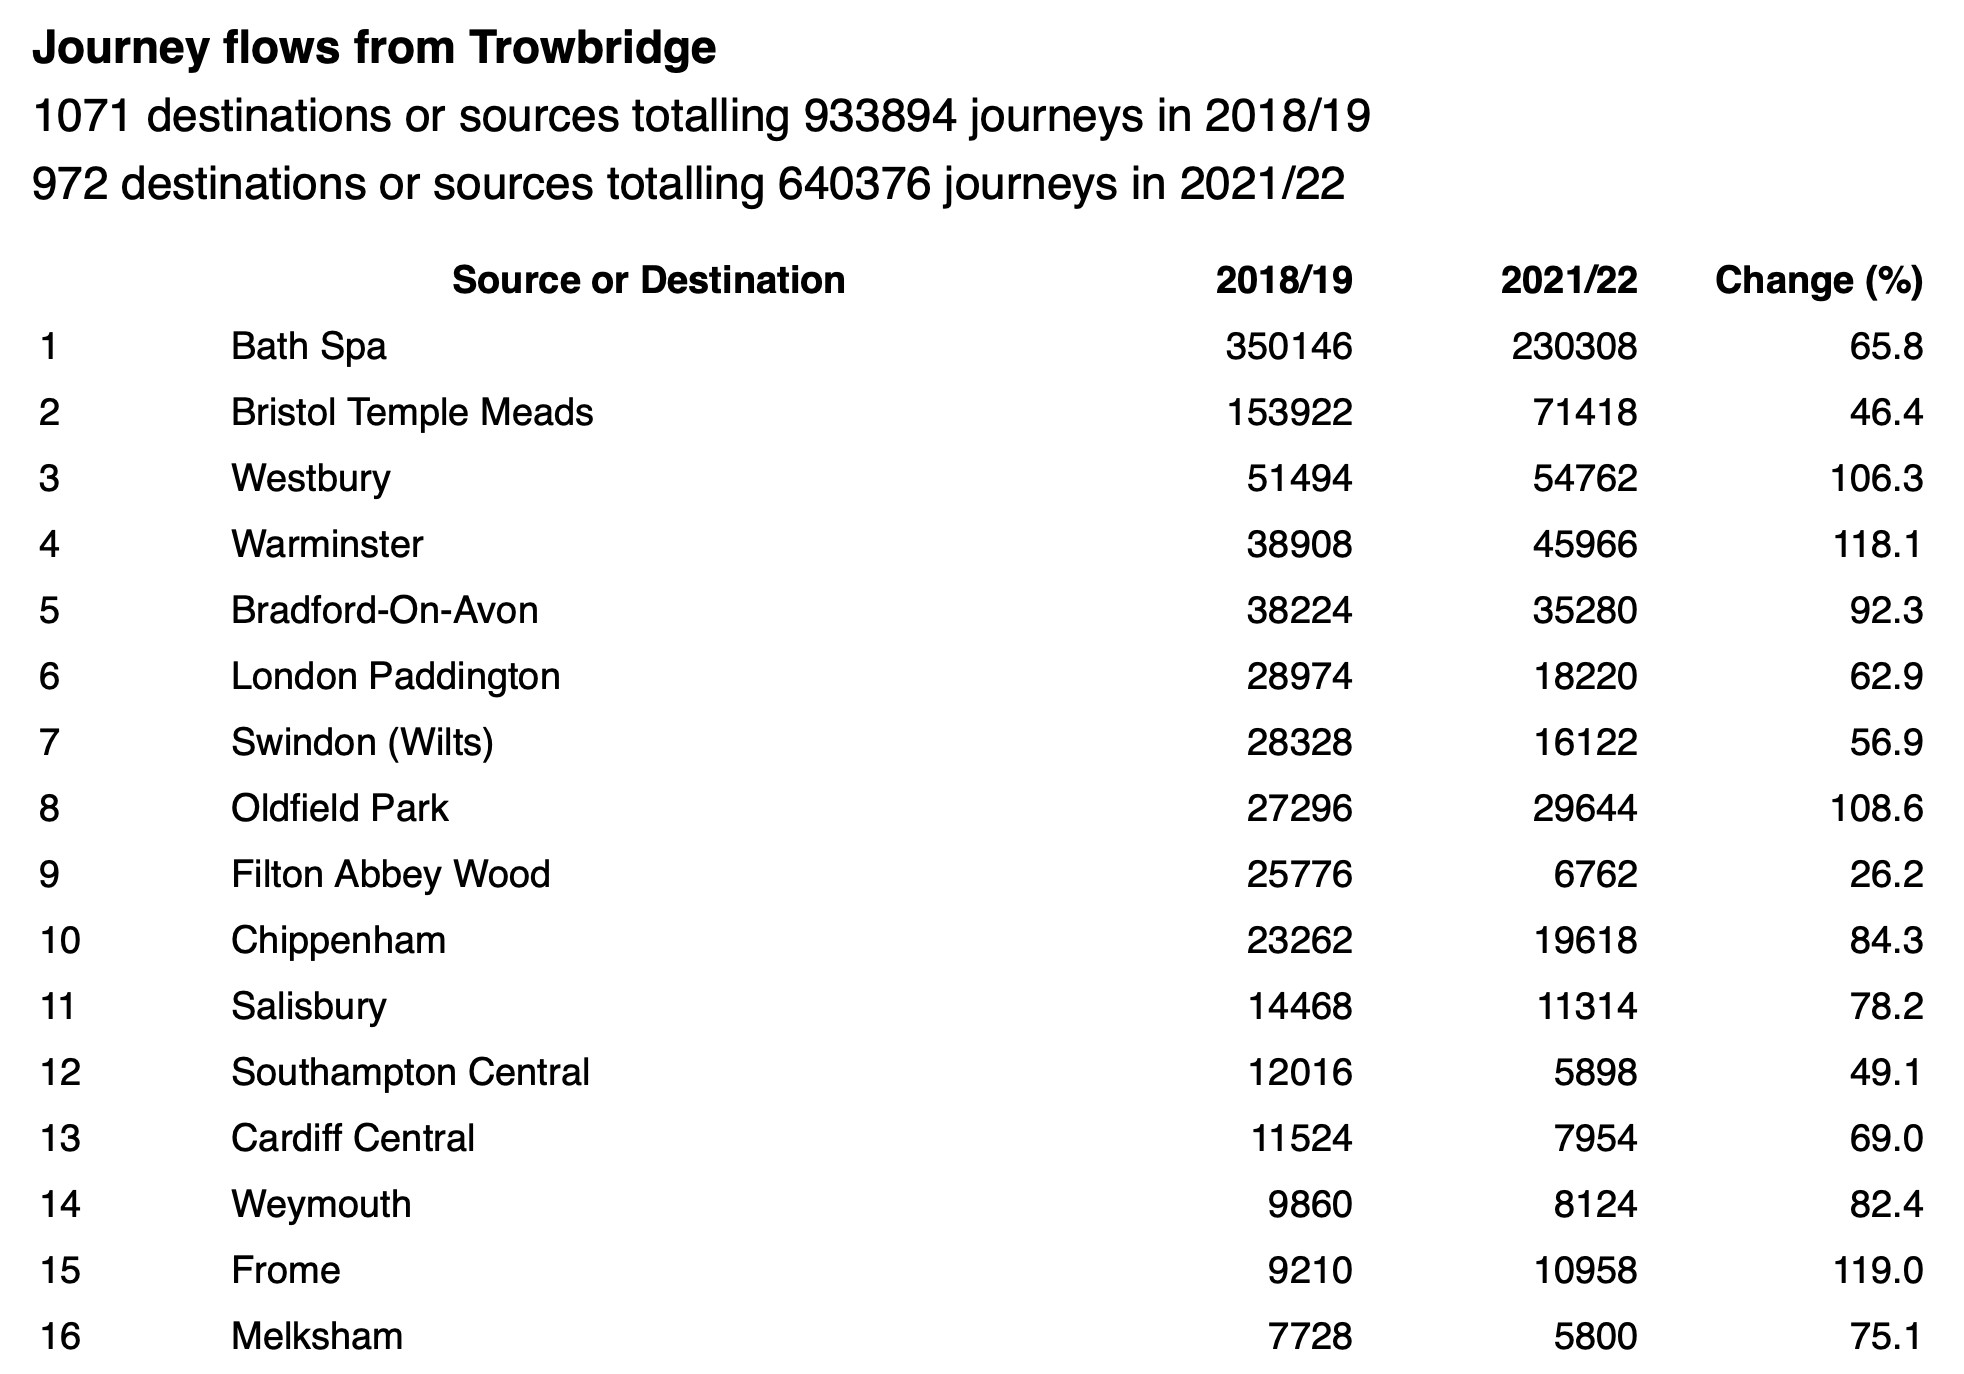Click the Southampton Central station name
This screenshot has width=1964, height=1374.
[x=410, y=1072]
